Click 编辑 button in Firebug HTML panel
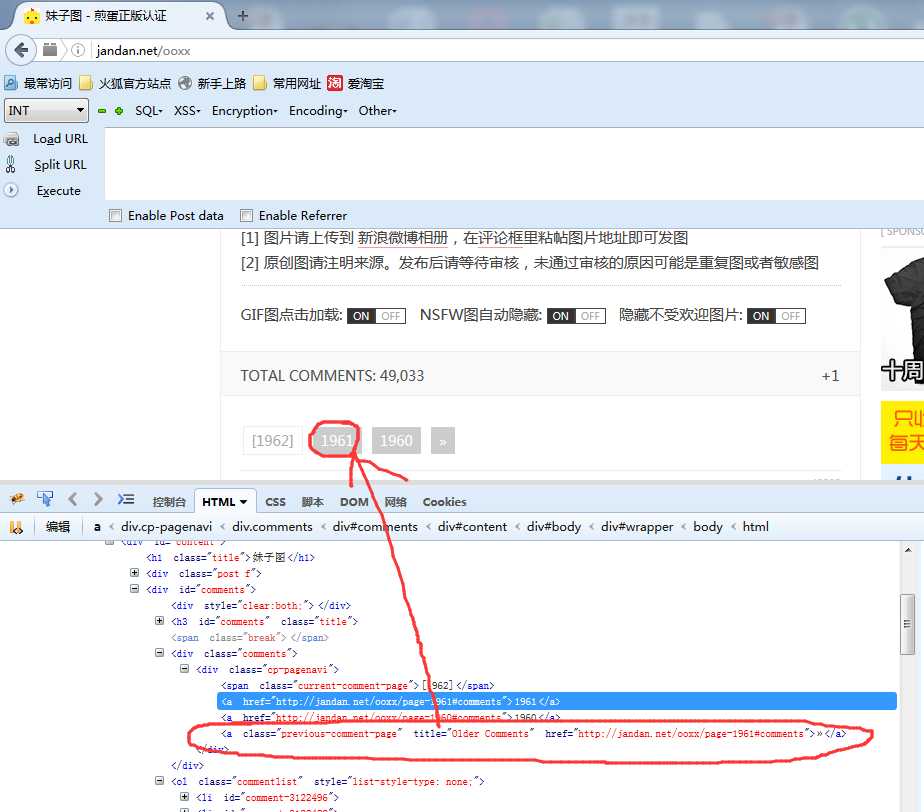The height and width of the screenshot is (812, 924). pyautogui.click(x=58, y=527)
